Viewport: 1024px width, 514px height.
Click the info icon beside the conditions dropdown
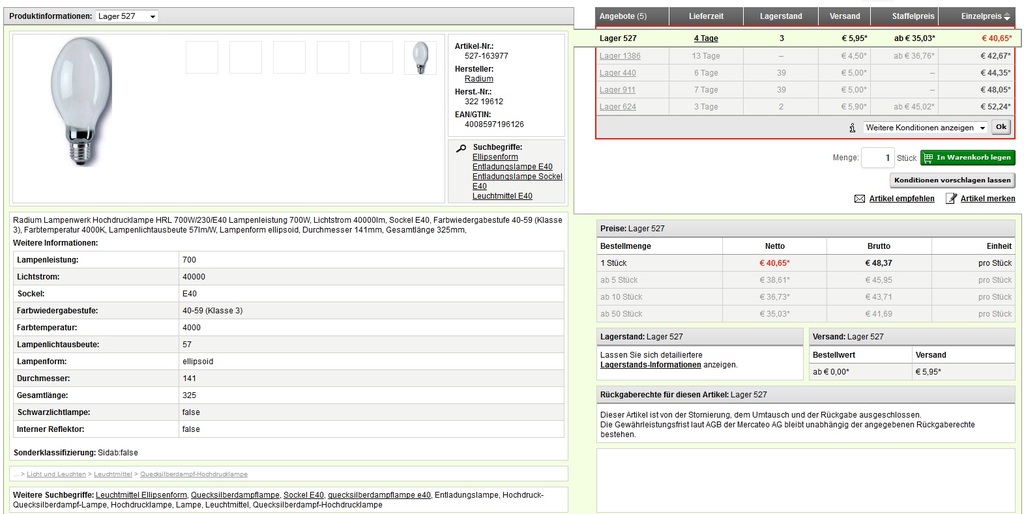point(852,128)
